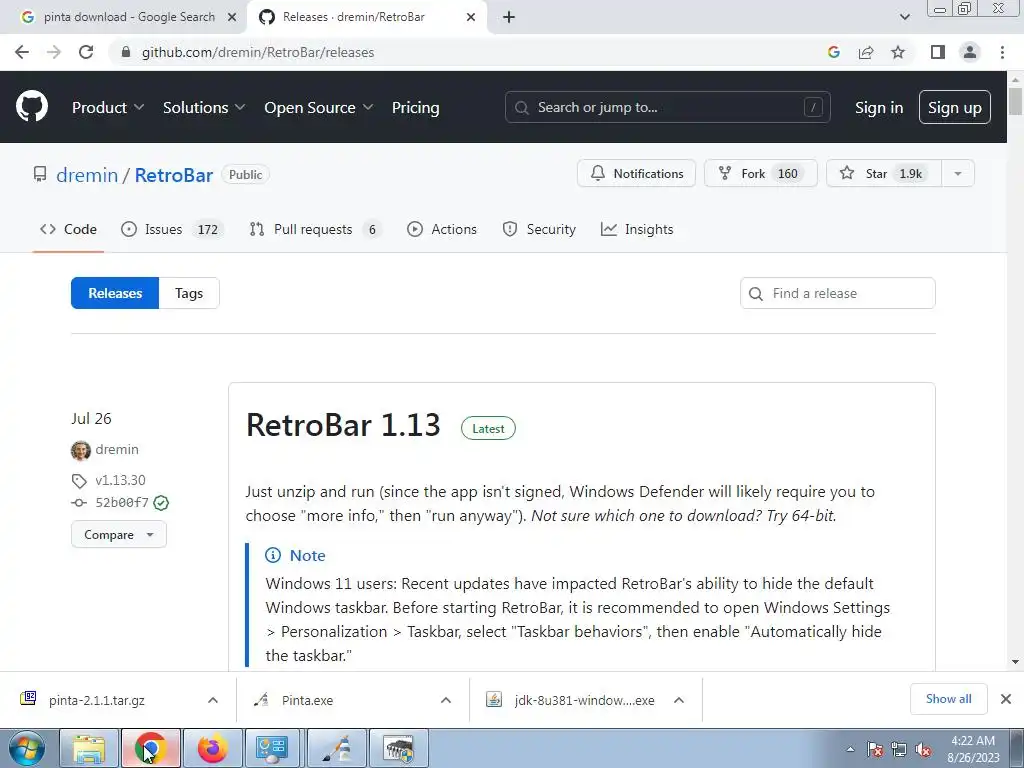Click the page vertical scrollbar thumb
The width and height of the screenshot is (1024, 768).
pos(1015,102)
